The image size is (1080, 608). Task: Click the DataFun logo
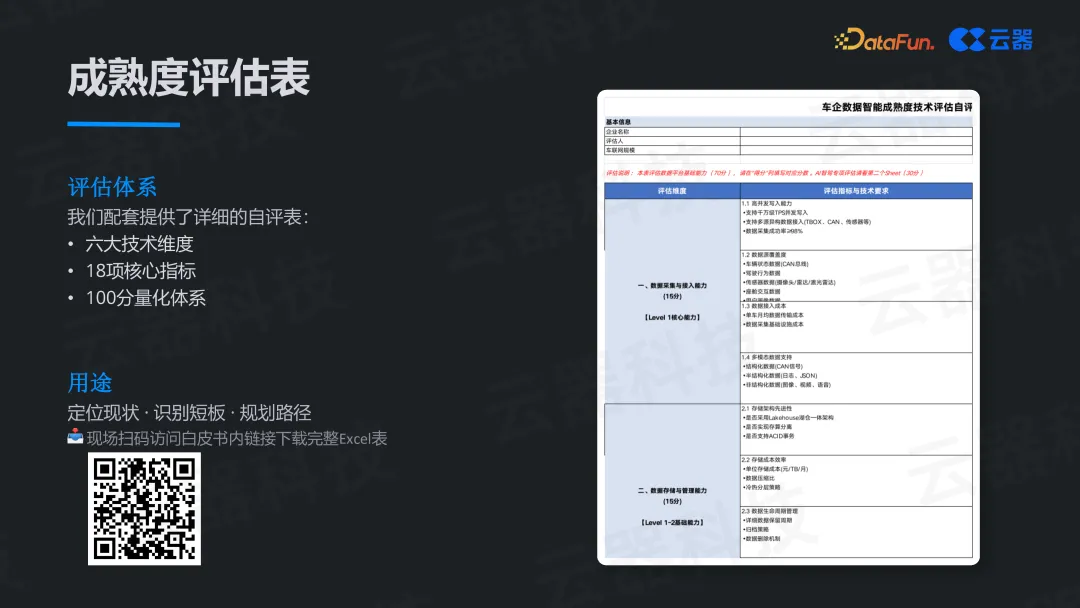tap(884, 40)
